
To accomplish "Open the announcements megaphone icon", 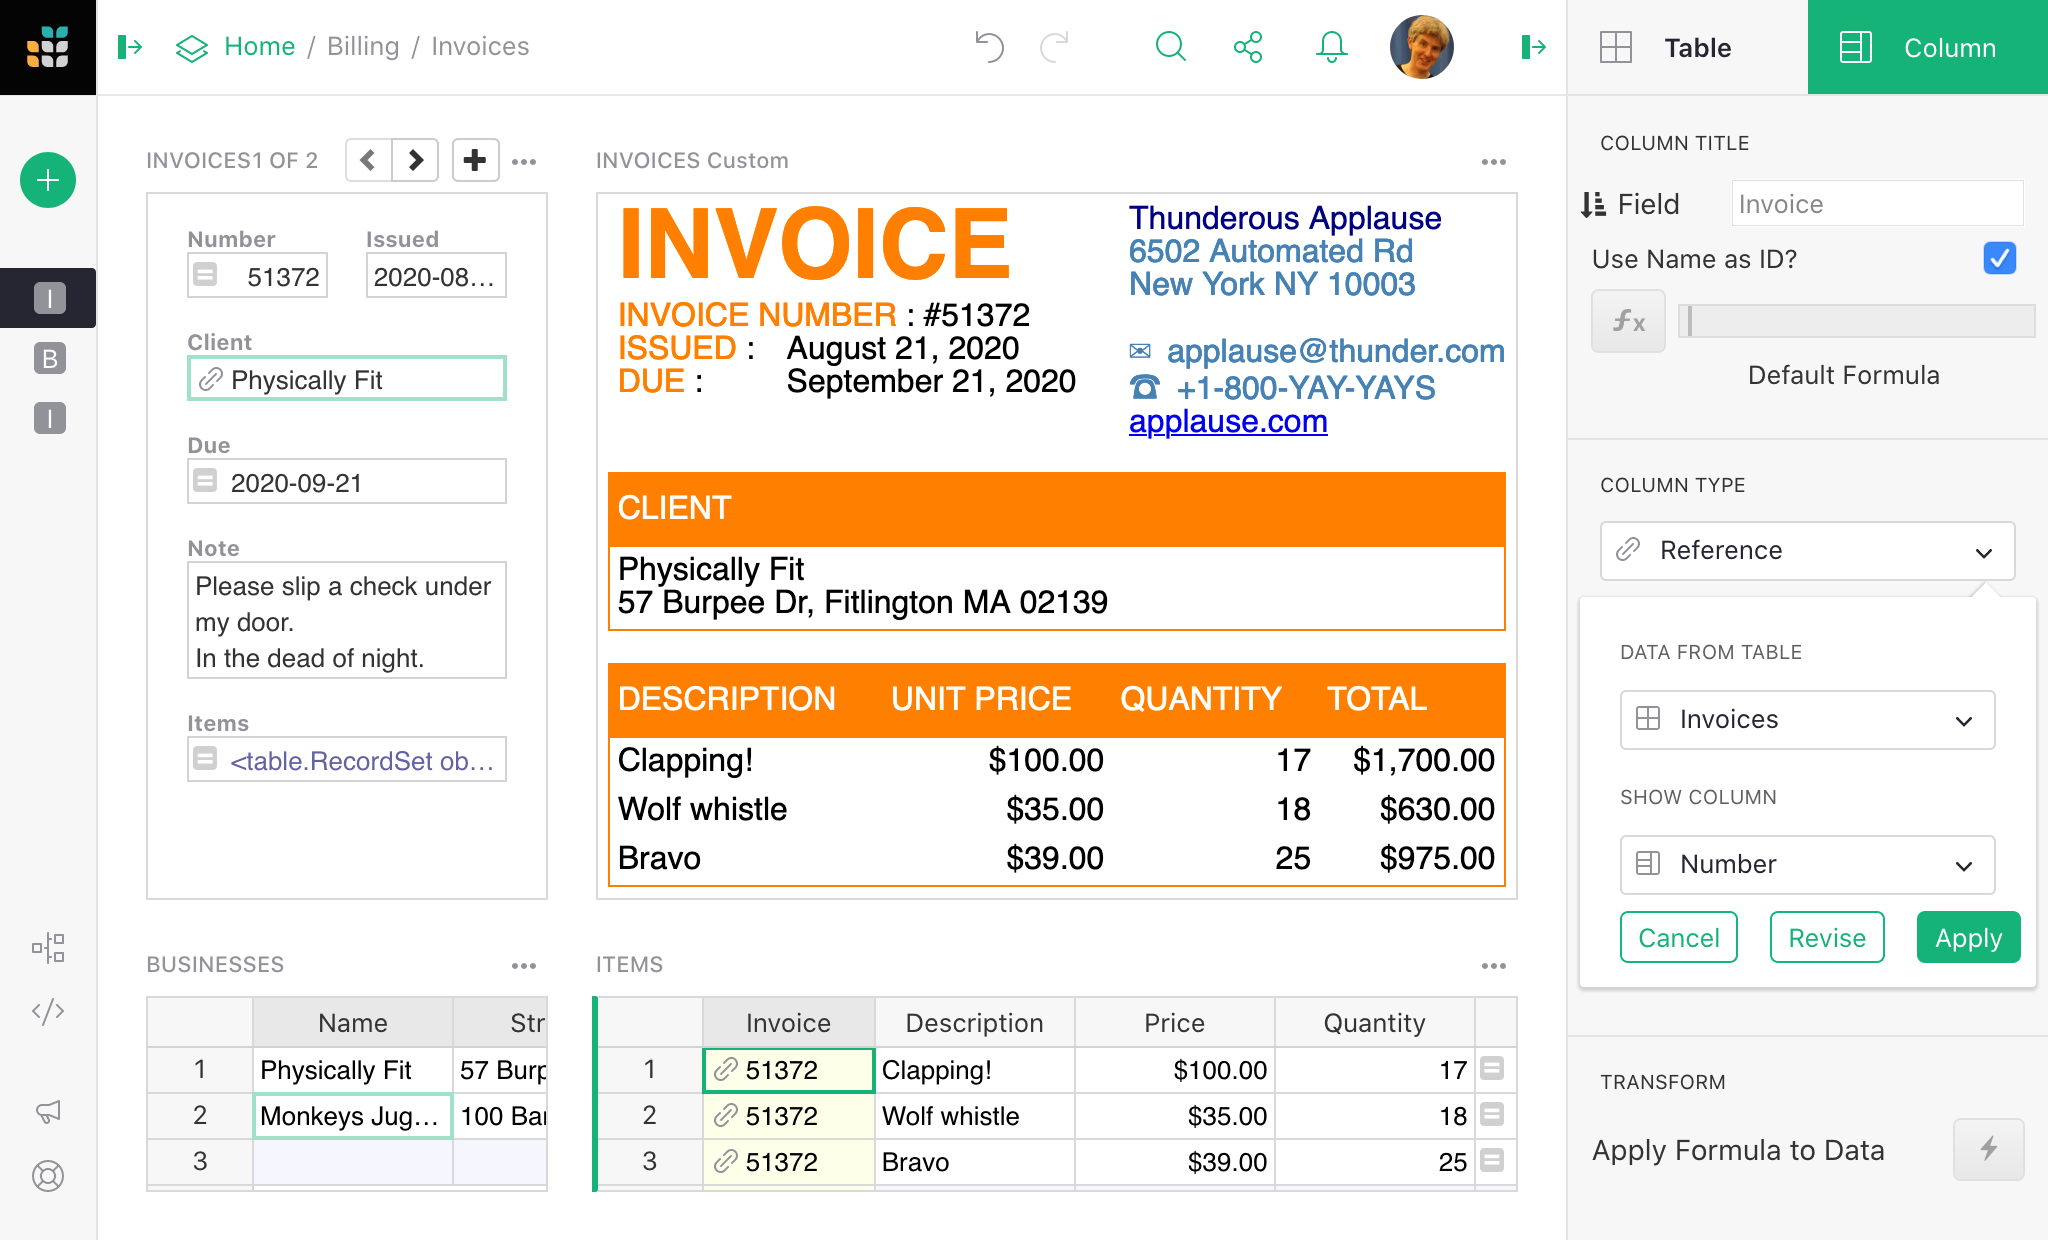I will (x=47, y=1111).
